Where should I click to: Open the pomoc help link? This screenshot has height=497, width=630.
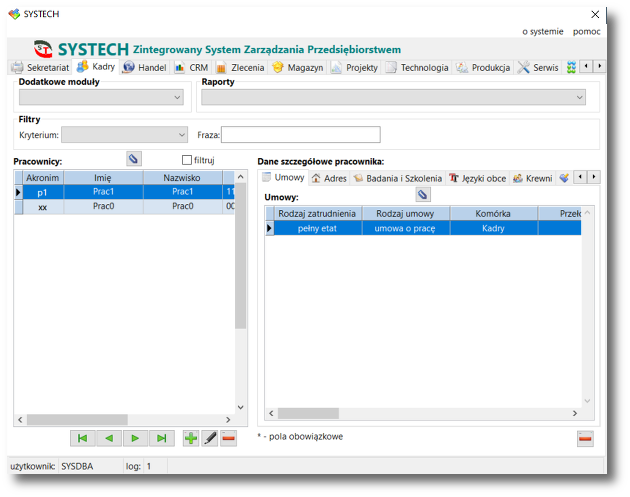tap(586, 31)
